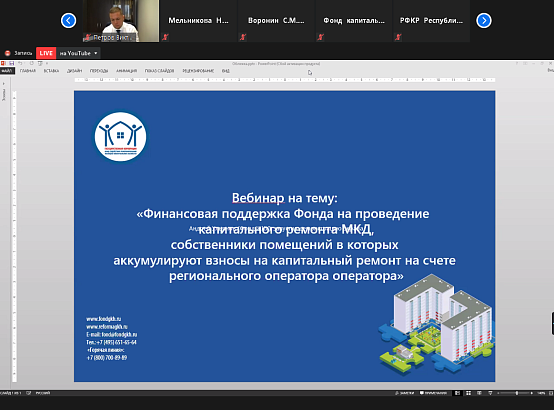This screenshot has width=554, height=410.
Task: Show next participants with right arrow
Action: pos(484,20)
